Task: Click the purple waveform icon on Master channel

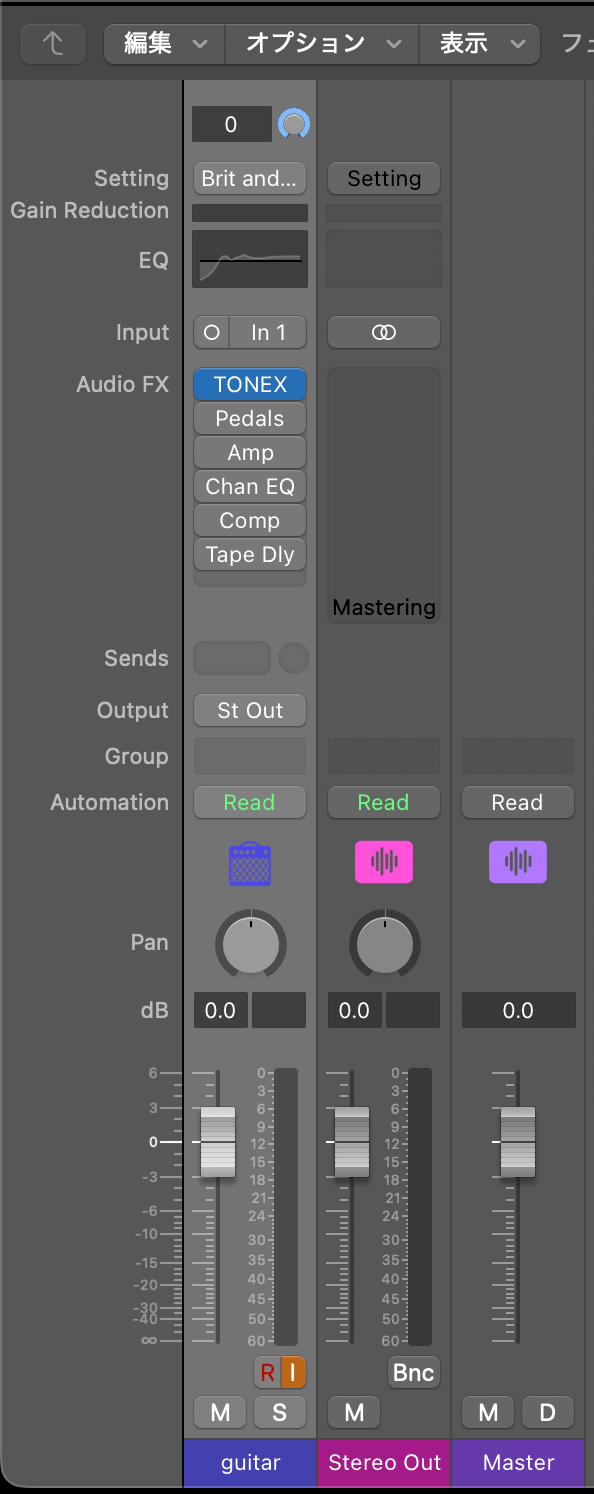Action: click(518, 862)
